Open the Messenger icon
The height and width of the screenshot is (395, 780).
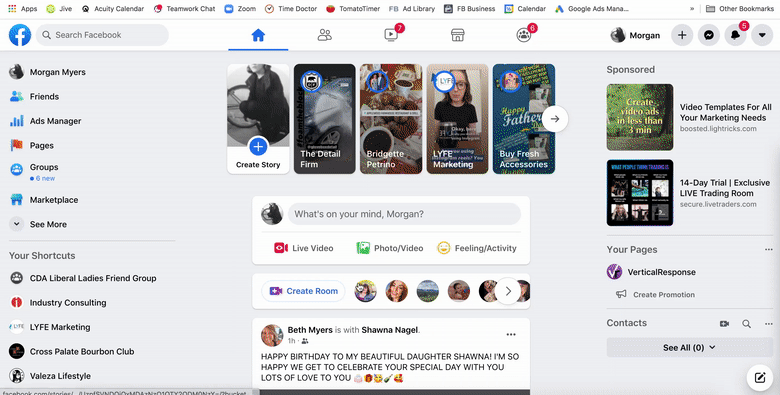[709, 35]
